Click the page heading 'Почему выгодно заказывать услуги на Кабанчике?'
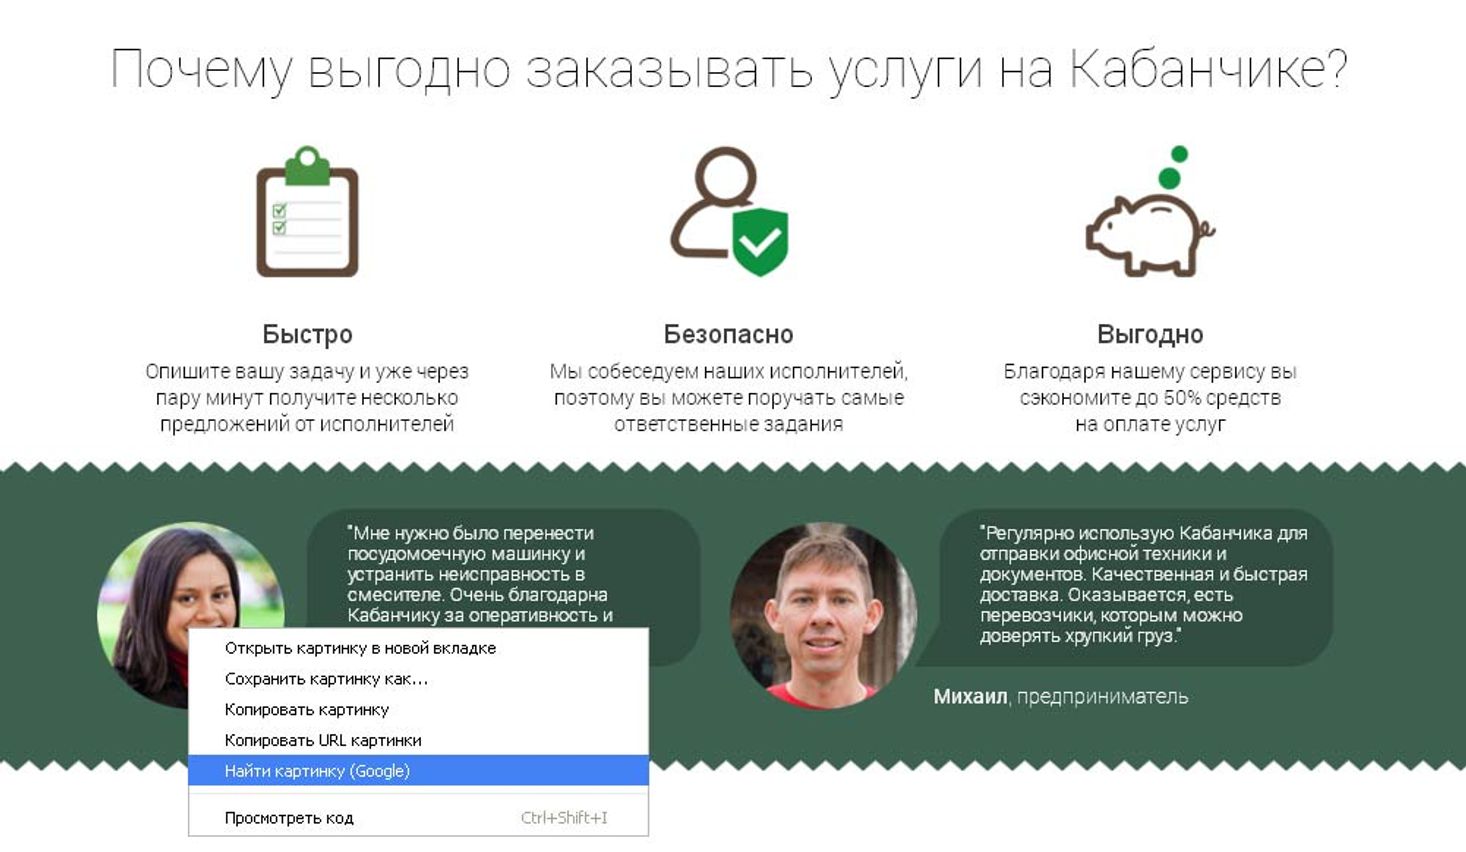Image resolution: width=1466 pixels, height=852 pixels. click(x=729, y=70)
